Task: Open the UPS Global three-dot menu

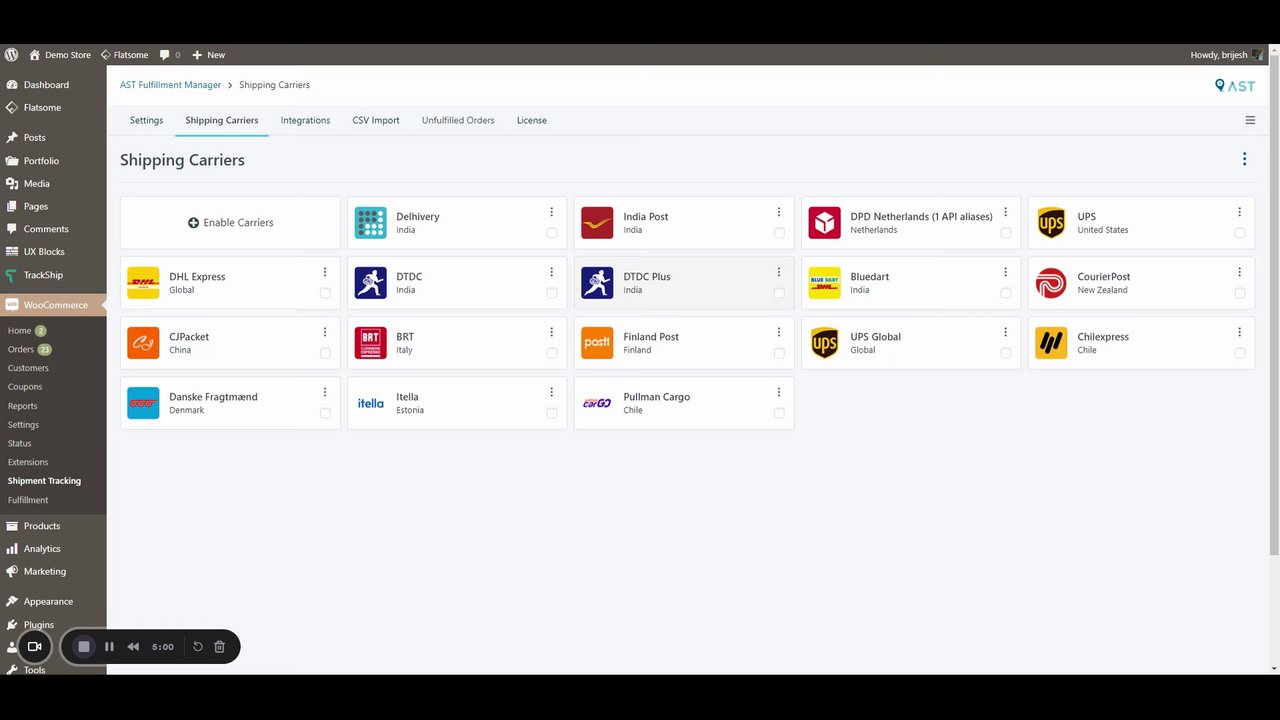Action: pos(1006,332)
